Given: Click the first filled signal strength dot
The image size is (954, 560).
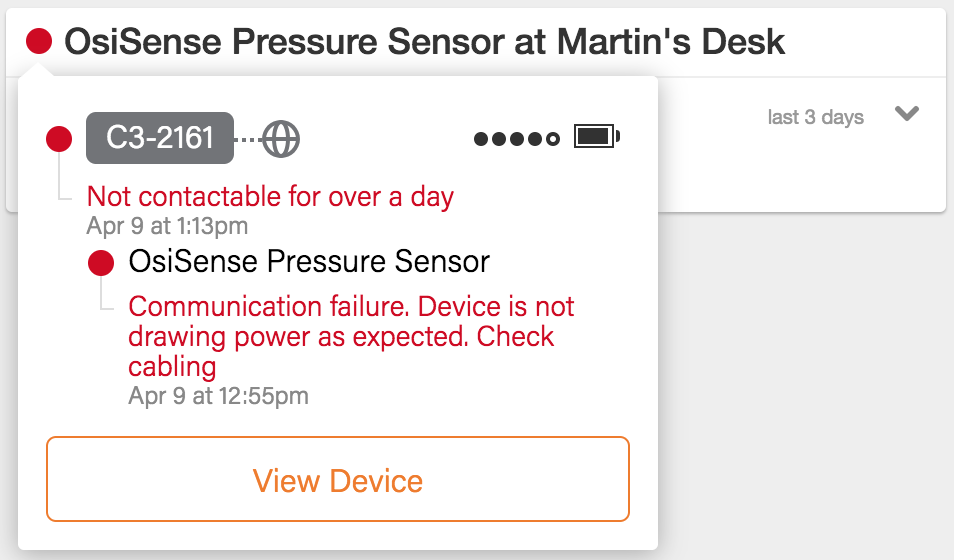Looking at the screenshot, I should [481, 139].
